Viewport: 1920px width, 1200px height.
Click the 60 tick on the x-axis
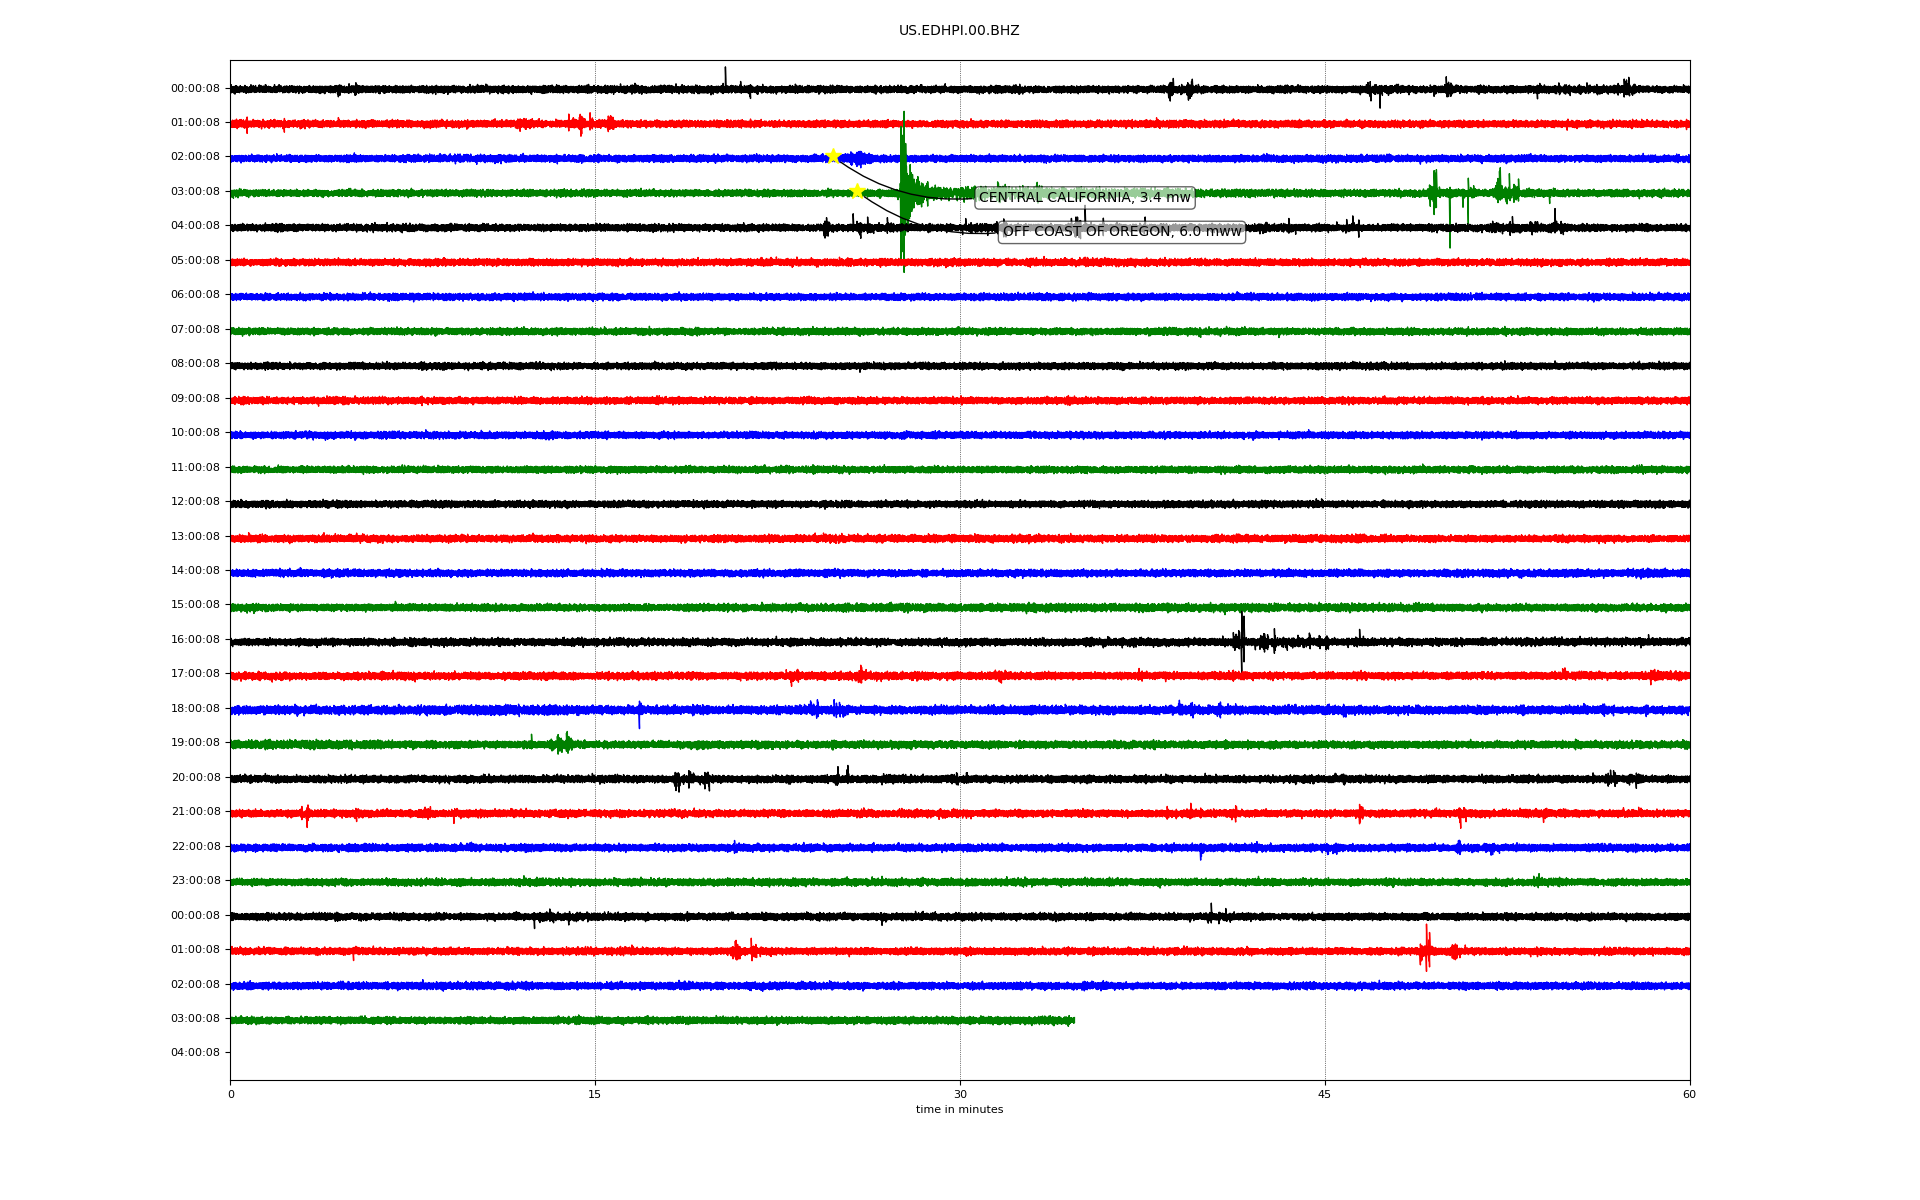point(1689,1094)
